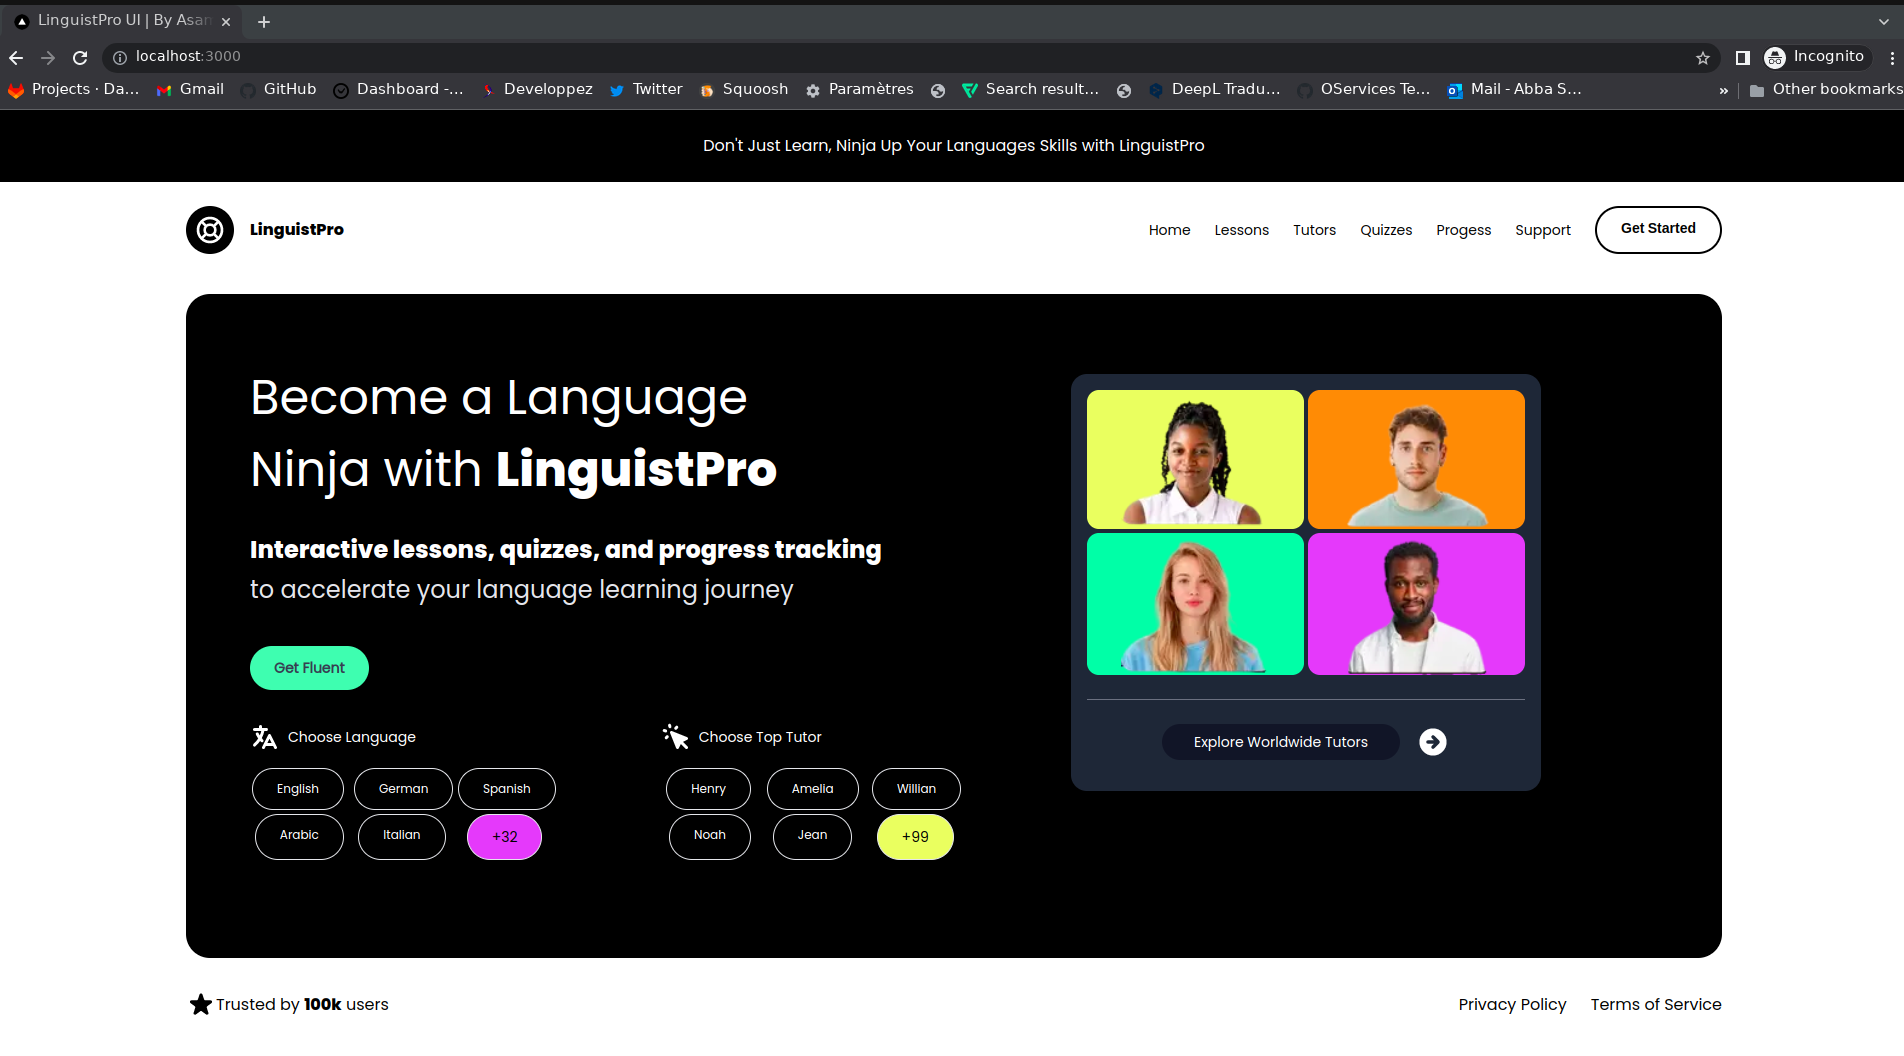Viewport: 1904px width, 1056px height.
Task: Click the bookmark star in the address bar
Action: tap(1704, 57)
